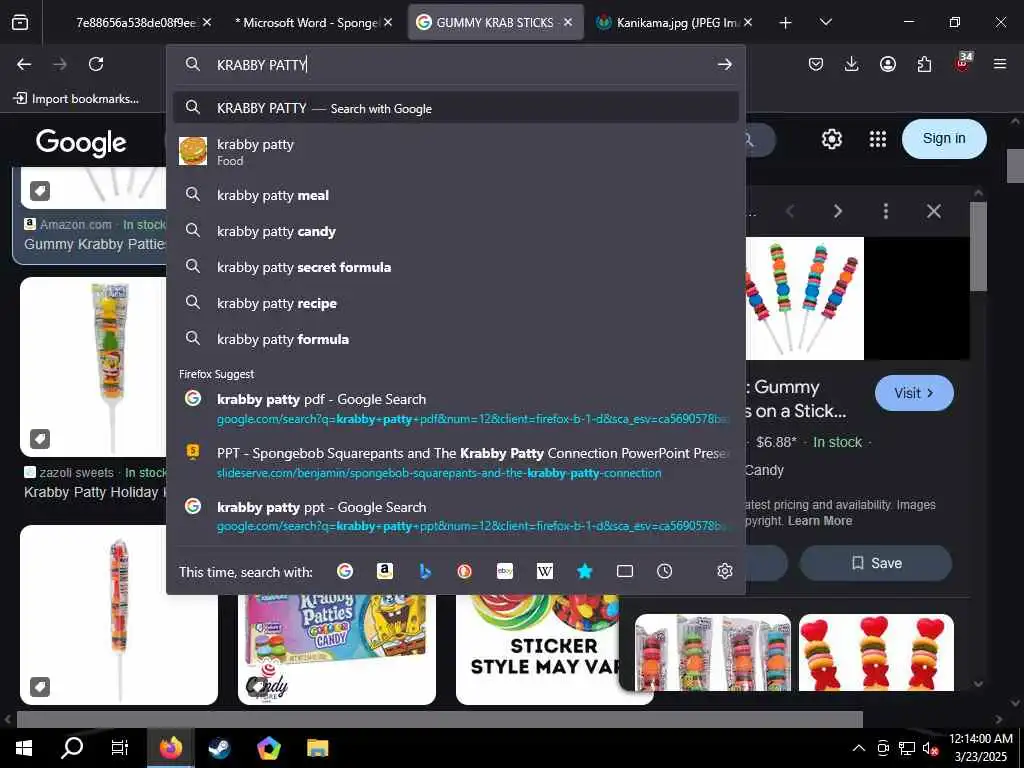Search history with the clock icon
This screenshot has width=1024, height=768.
[664, 571]
